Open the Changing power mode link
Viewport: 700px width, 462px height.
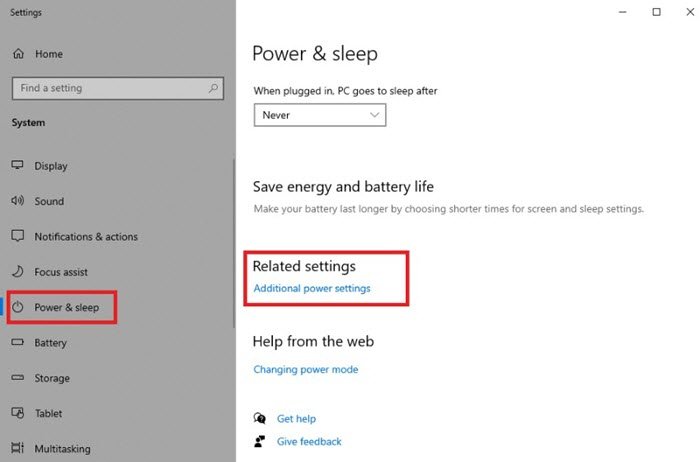pyautogui.click(x=305, y=369)
